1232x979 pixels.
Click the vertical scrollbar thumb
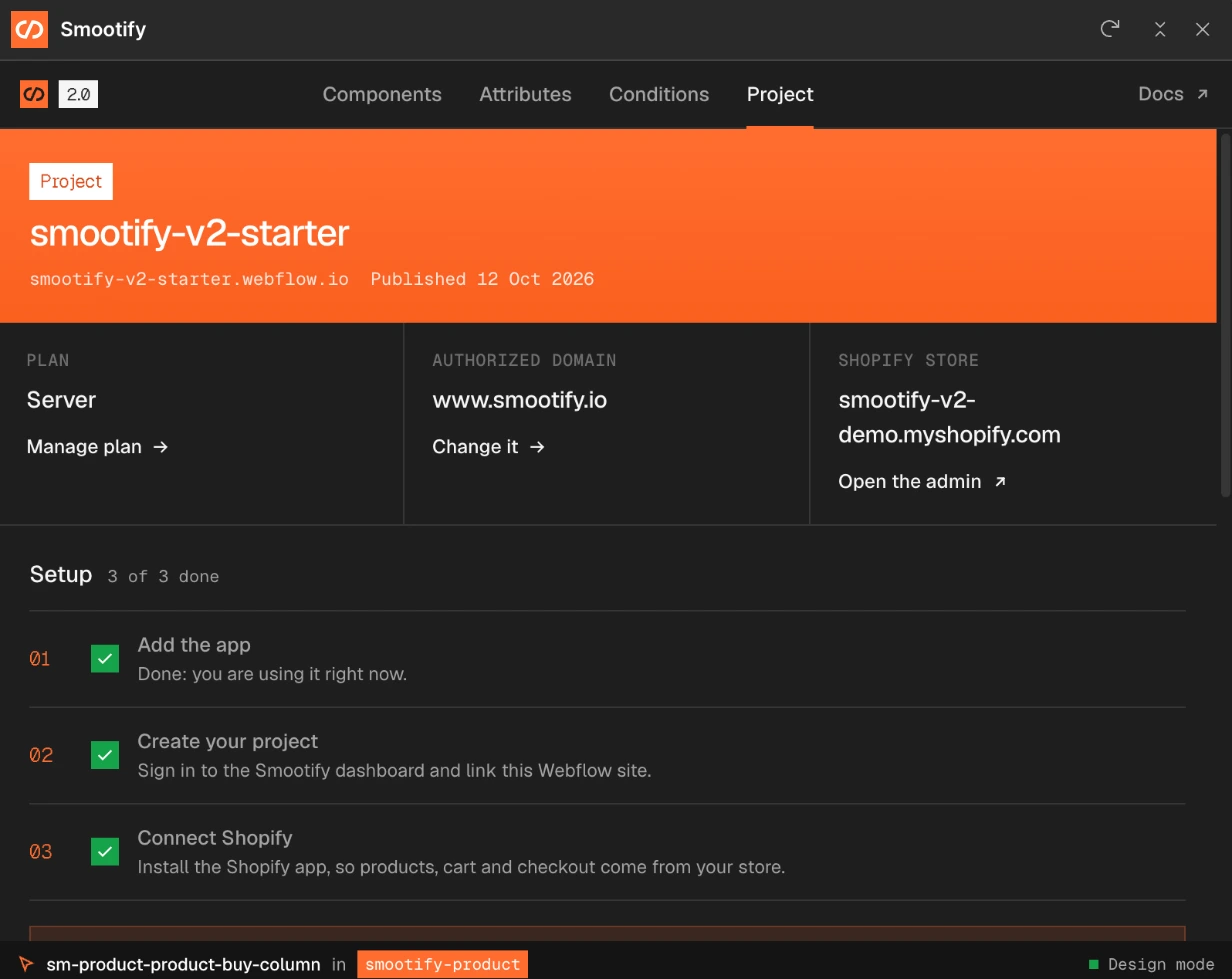(1225, 314)
